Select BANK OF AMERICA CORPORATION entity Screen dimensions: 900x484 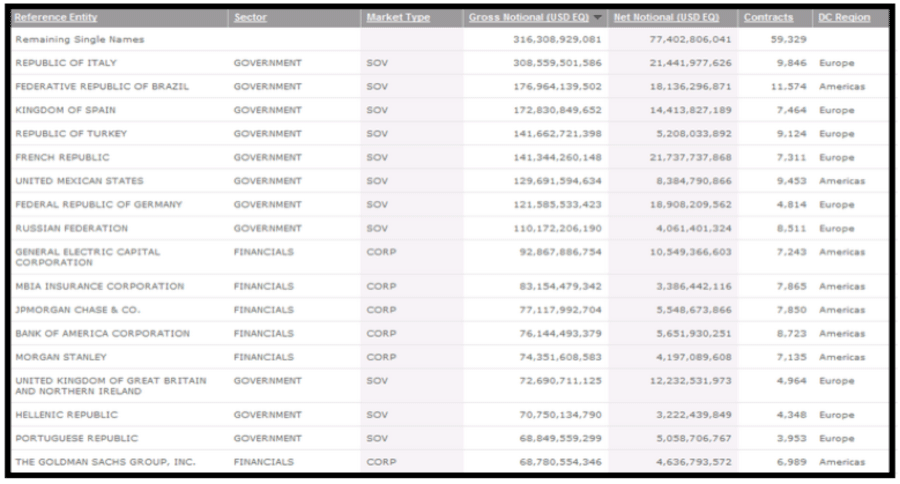pos(102,334)
